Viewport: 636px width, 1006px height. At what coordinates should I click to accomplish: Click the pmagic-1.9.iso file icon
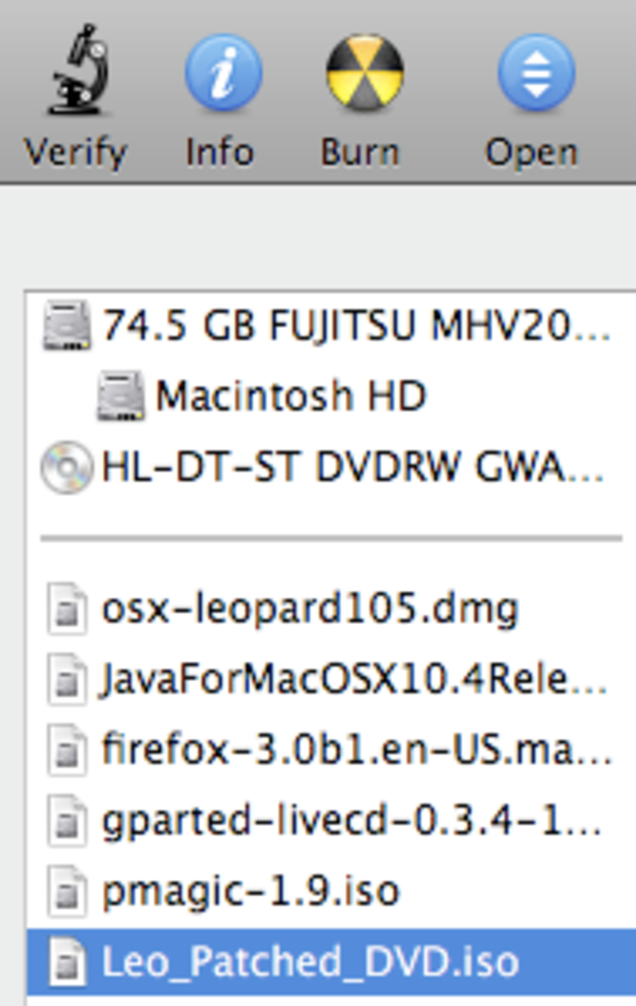68,891
